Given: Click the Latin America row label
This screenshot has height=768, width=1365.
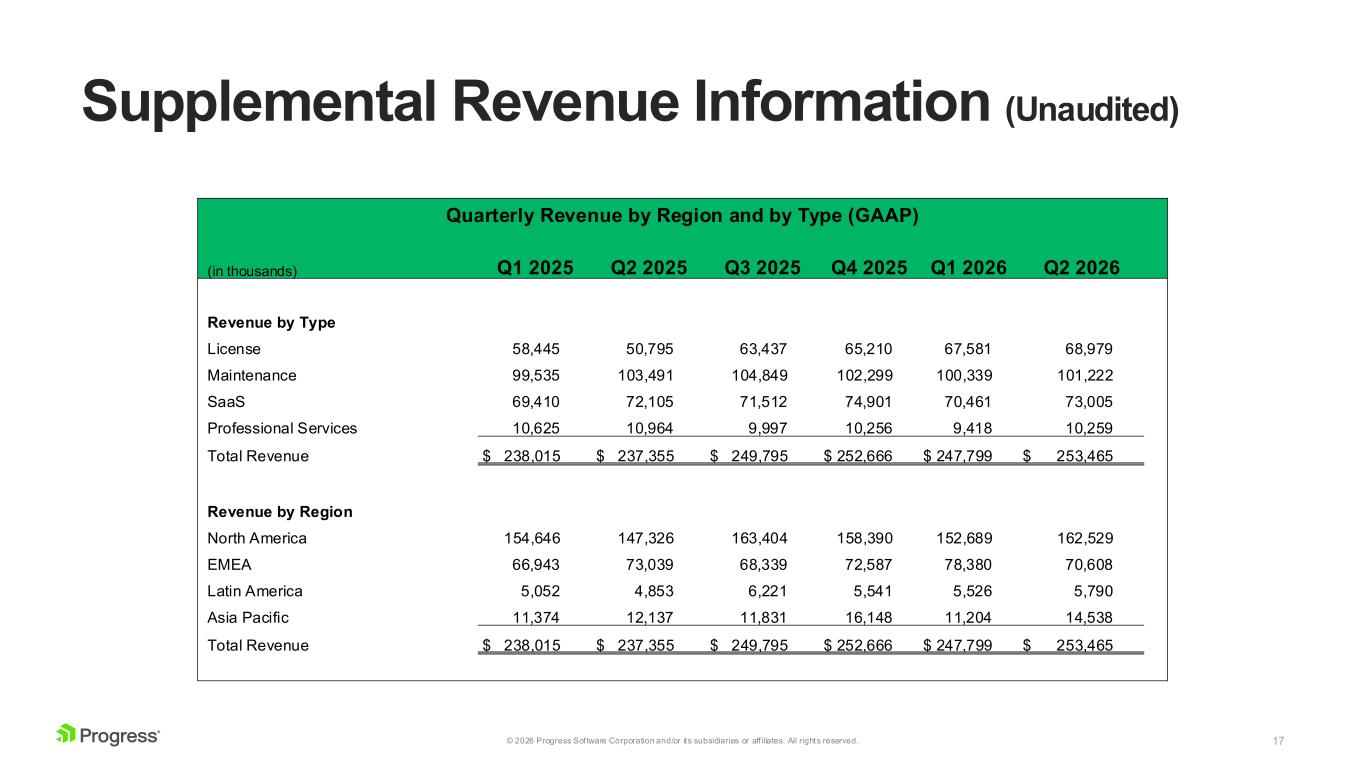Looking at the screenshot, I should click(255, 591).
